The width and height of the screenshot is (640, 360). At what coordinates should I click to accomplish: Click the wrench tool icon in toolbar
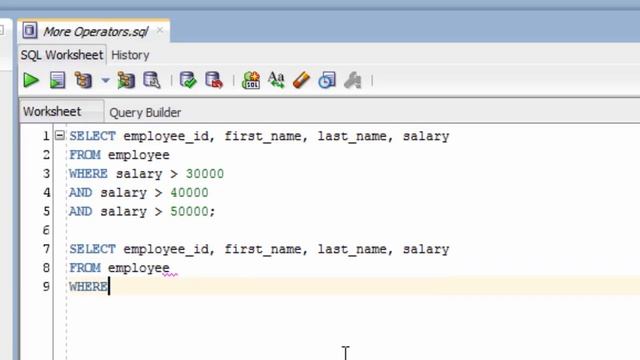coord(353,80)
